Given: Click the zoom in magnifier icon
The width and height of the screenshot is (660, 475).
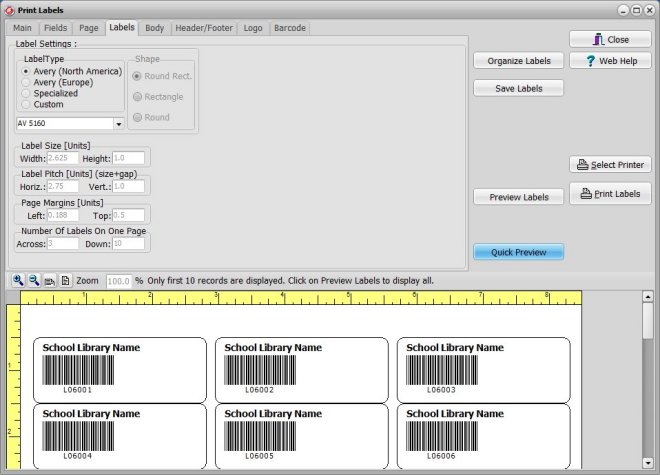Looking at the screenshot, I should tap(18, 280).
